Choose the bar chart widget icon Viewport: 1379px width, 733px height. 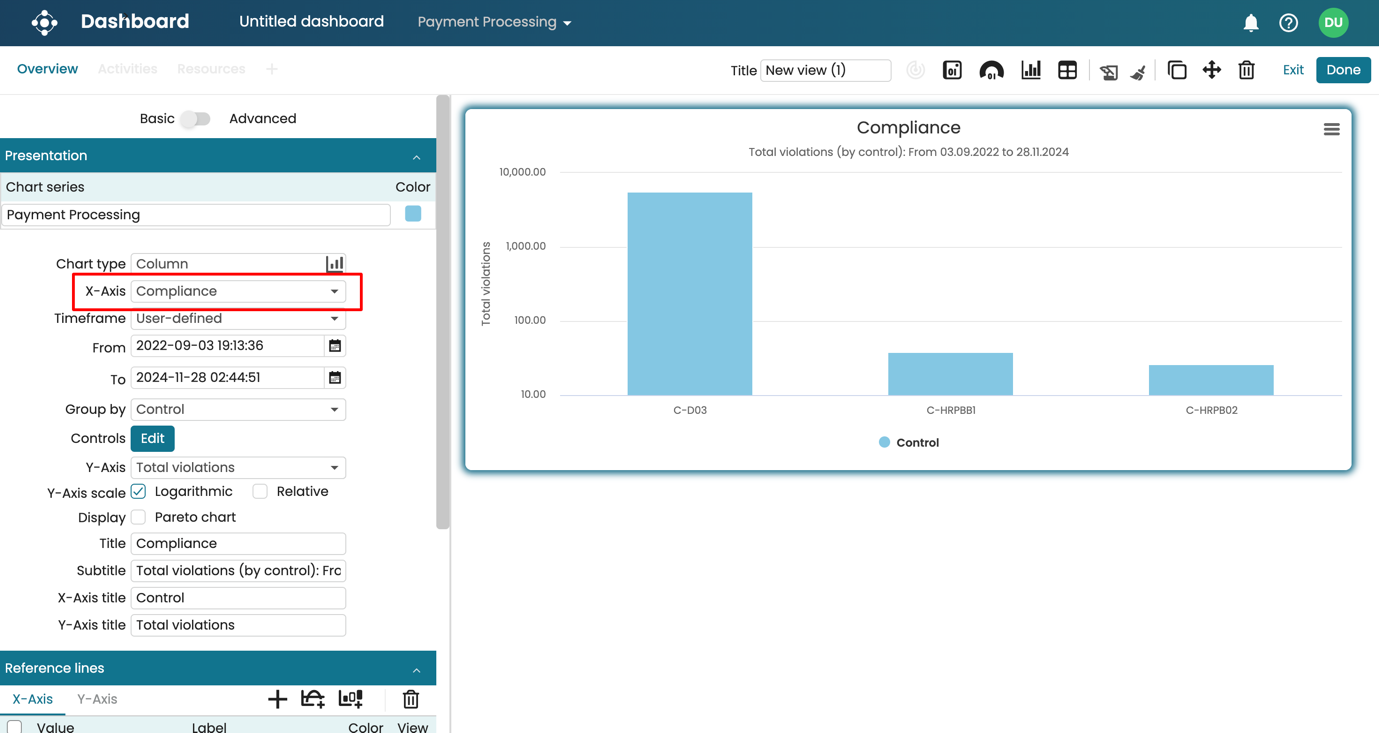(x=1030, y=70)
